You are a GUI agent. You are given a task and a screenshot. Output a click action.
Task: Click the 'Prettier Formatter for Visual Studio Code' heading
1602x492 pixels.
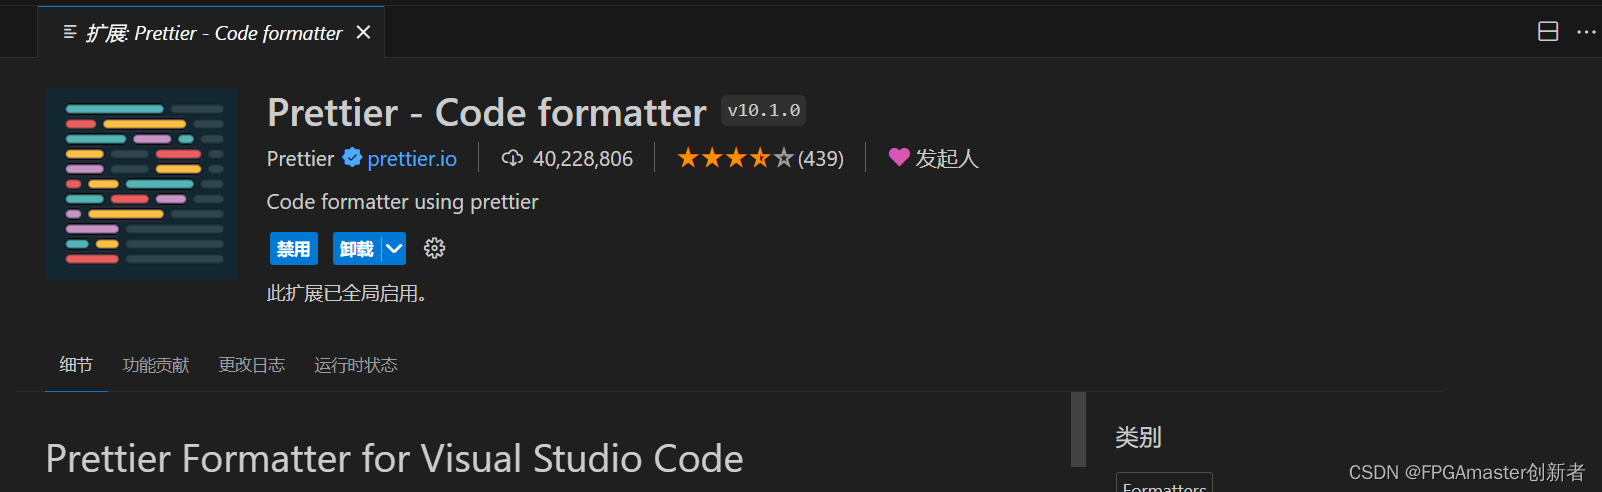(395, 459)
